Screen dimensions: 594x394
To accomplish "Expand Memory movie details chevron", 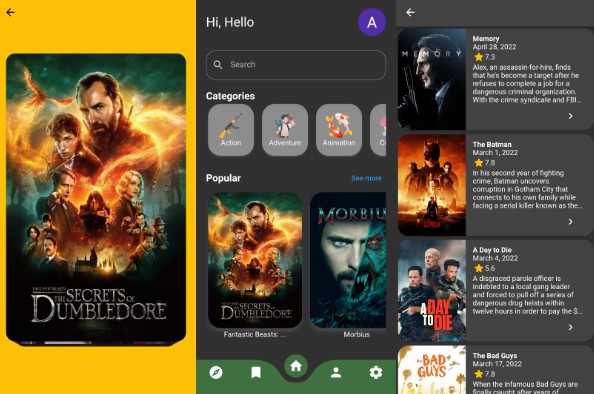I will [x=571, y=116].
